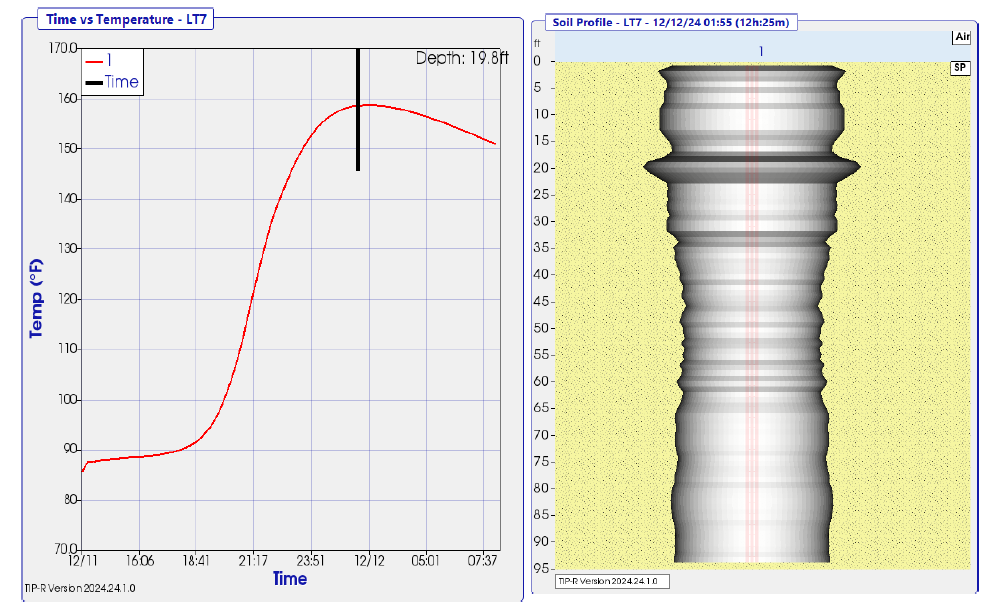1005x611 pixels.
Task: Click the ft unit label above the depth scale
Action: (x=537, y=43)
